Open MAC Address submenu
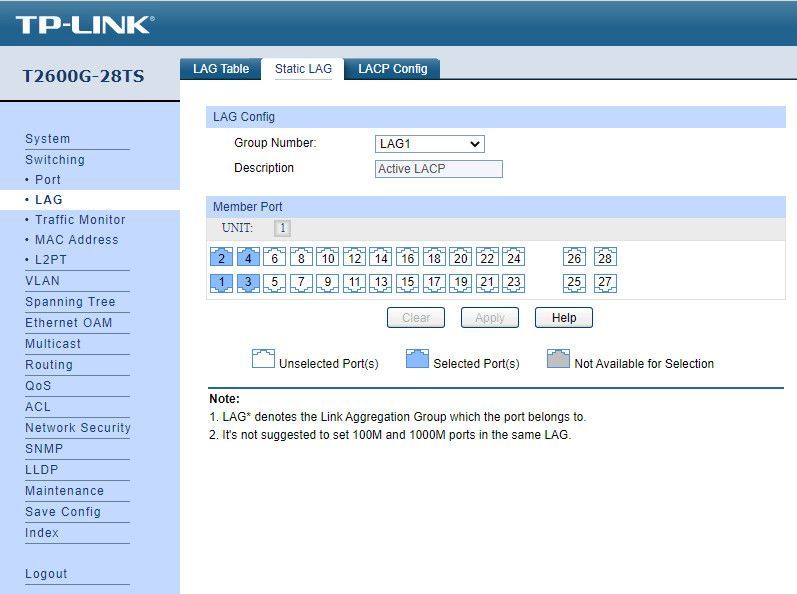The image size is (797, 594). click(77, 239)
